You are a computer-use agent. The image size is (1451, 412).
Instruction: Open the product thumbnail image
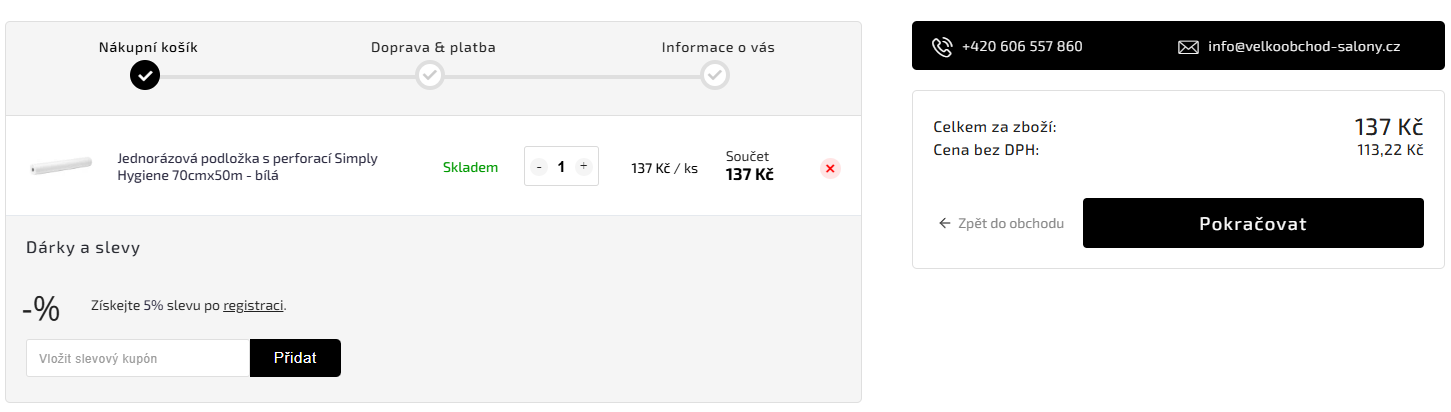pos(60,166)
